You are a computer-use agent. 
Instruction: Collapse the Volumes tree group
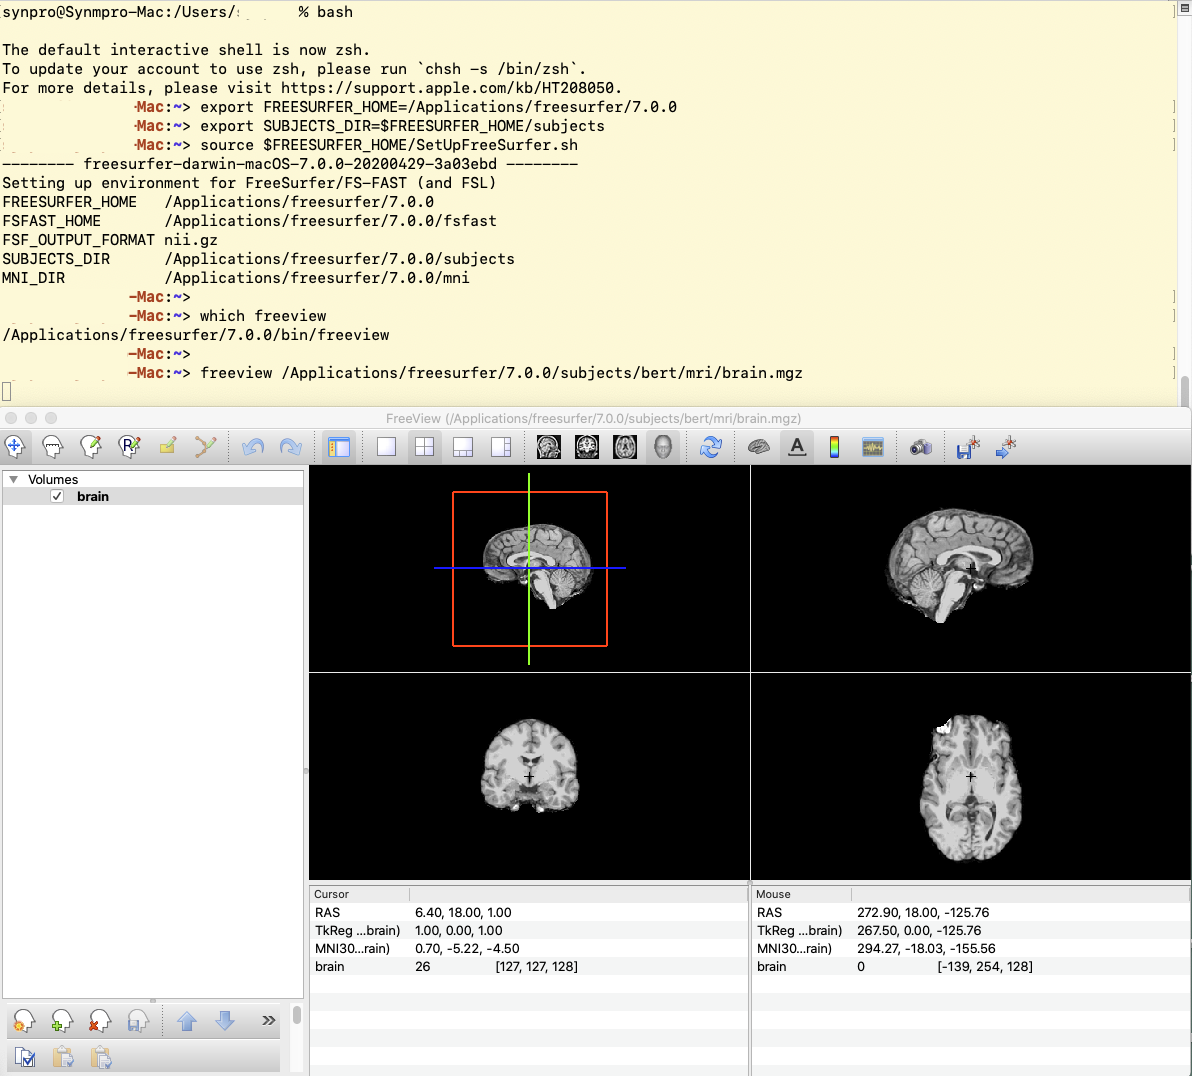pyautogui.click(x=13, y=480)
